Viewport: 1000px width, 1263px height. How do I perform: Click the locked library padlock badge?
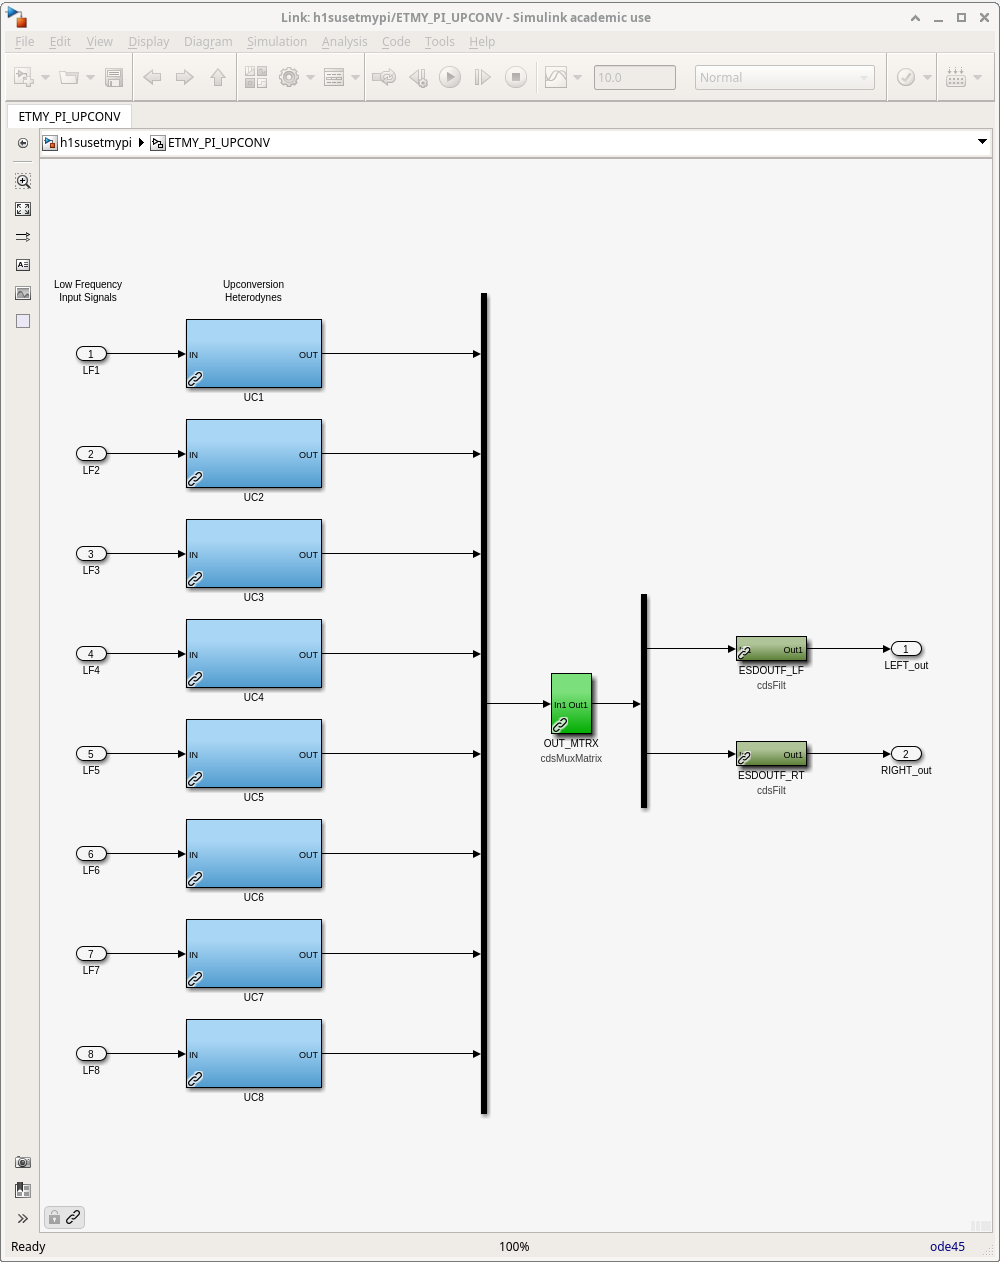click(54, 1217)
